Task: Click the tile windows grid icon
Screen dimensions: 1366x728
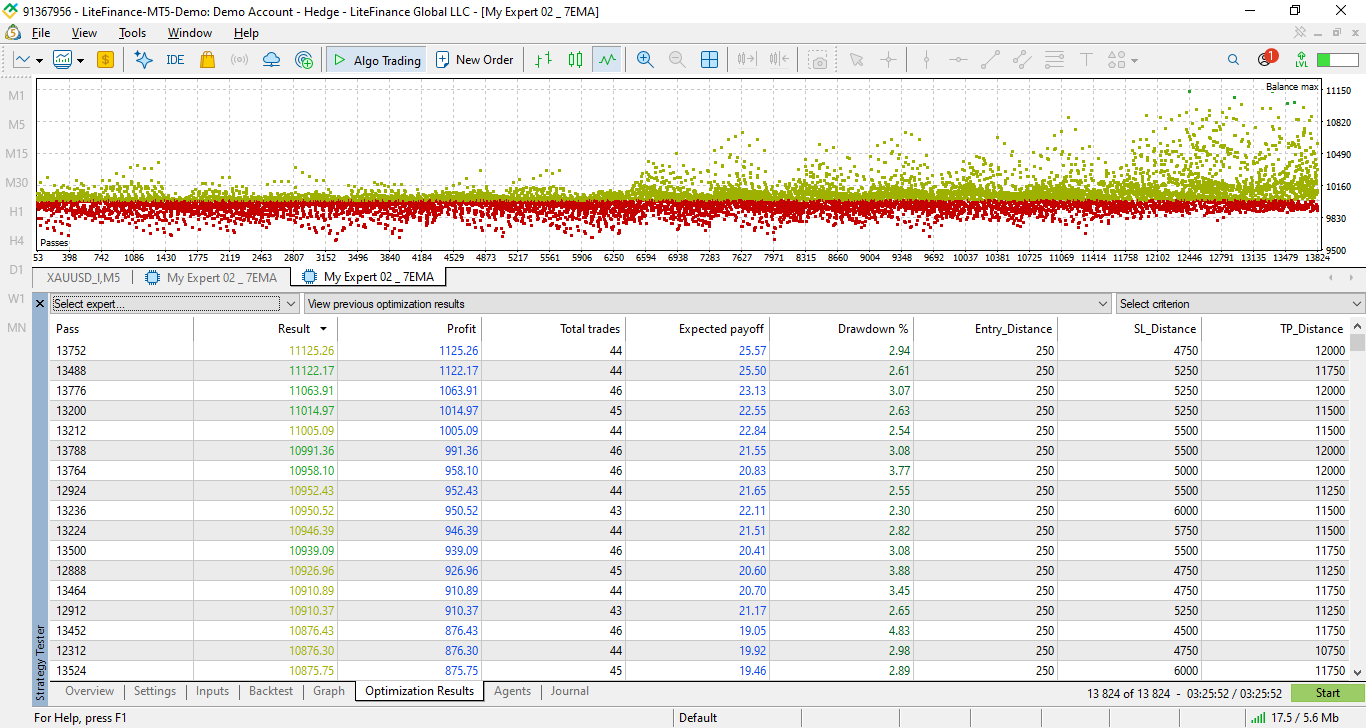Action: (709, 60)
